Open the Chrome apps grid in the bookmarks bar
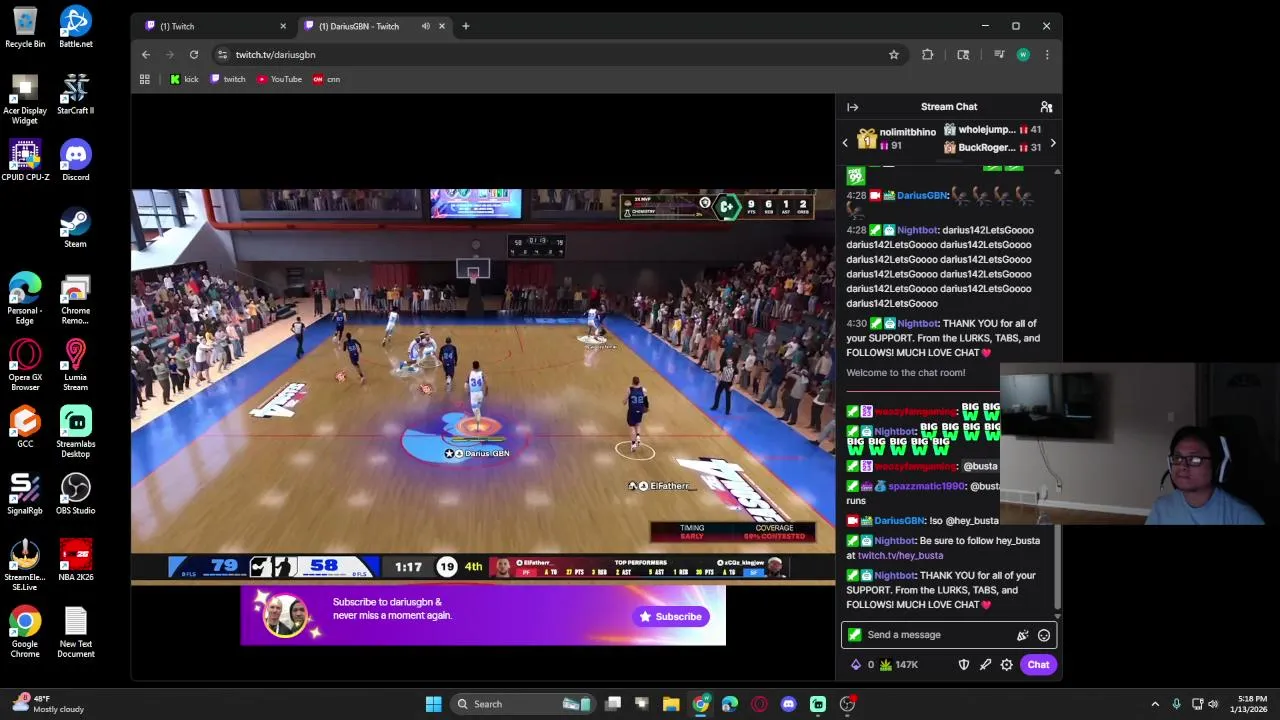This screenshot has height=720, width=1280. coord(145,79)
